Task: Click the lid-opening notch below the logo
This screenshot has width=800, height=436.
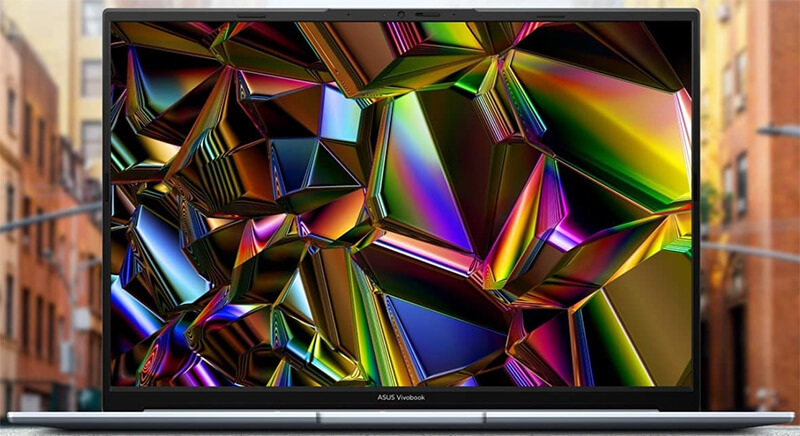Action: point(400,414)
